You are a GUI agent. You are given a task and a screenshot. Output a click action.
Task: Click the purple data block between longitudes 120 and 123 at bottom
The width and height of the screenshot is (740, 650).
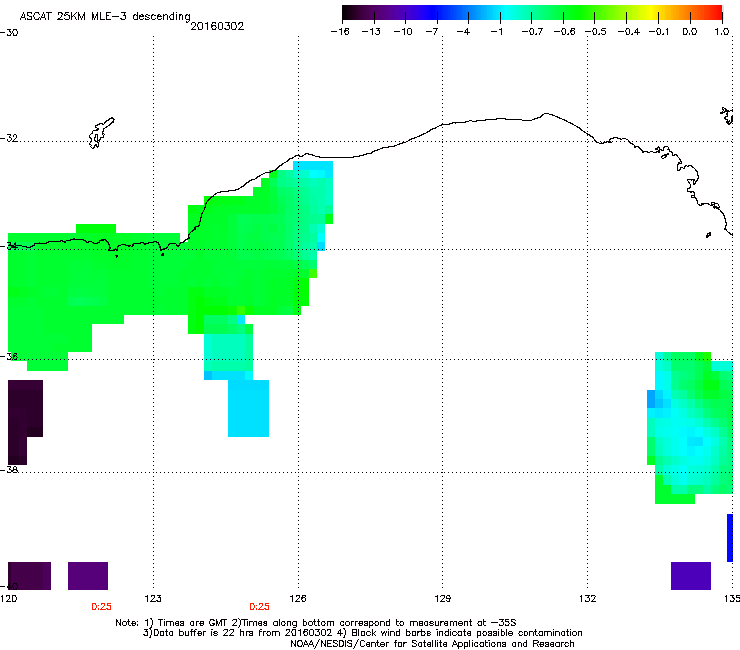(x=88, y=576)
